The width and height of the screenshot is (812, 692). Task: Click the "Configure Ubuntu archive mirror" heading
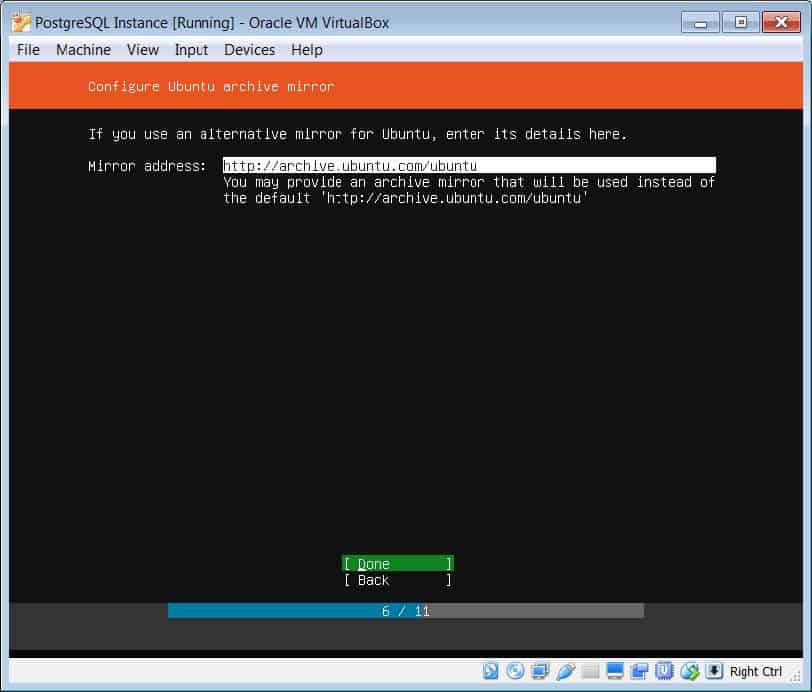pos(211,86)
